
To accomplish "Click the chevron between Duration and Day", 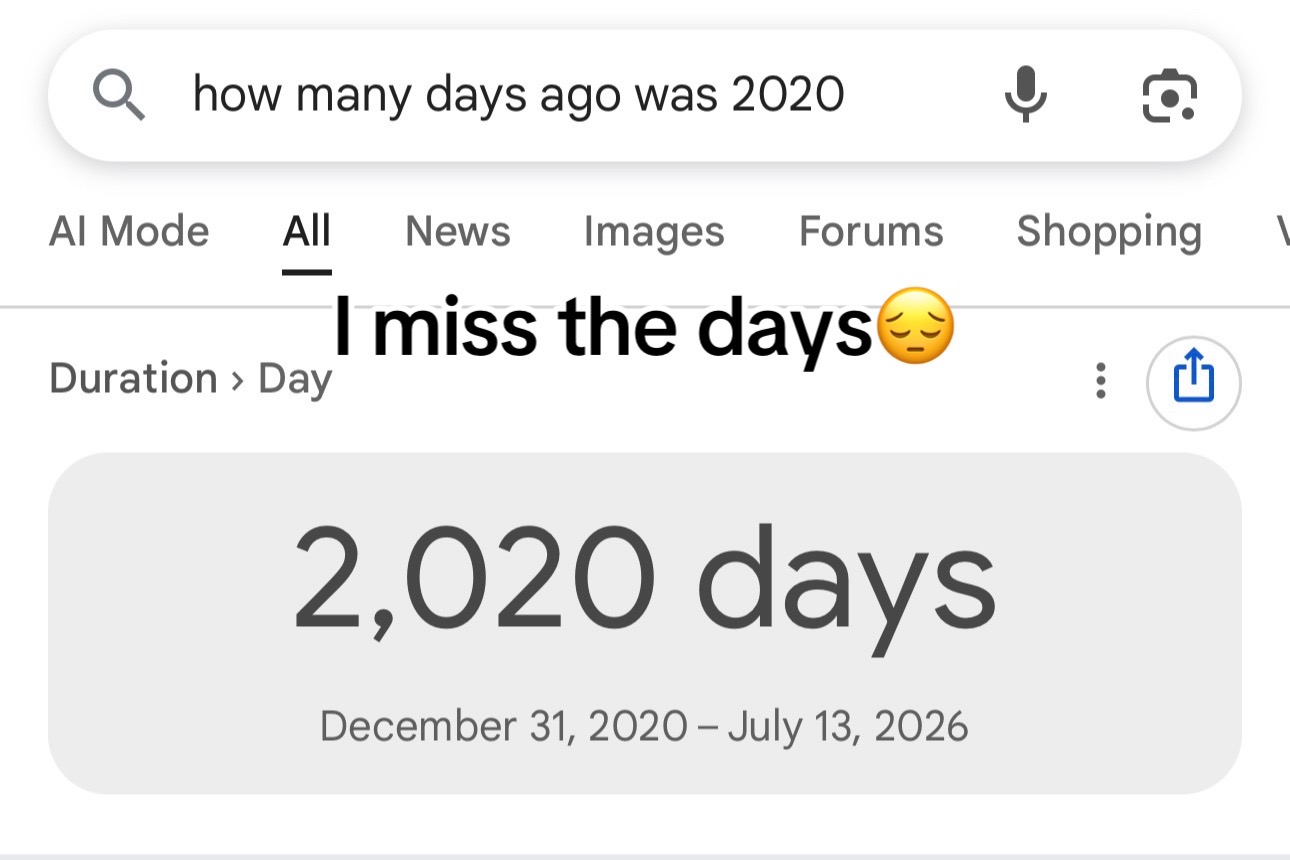I will [238, 380].
